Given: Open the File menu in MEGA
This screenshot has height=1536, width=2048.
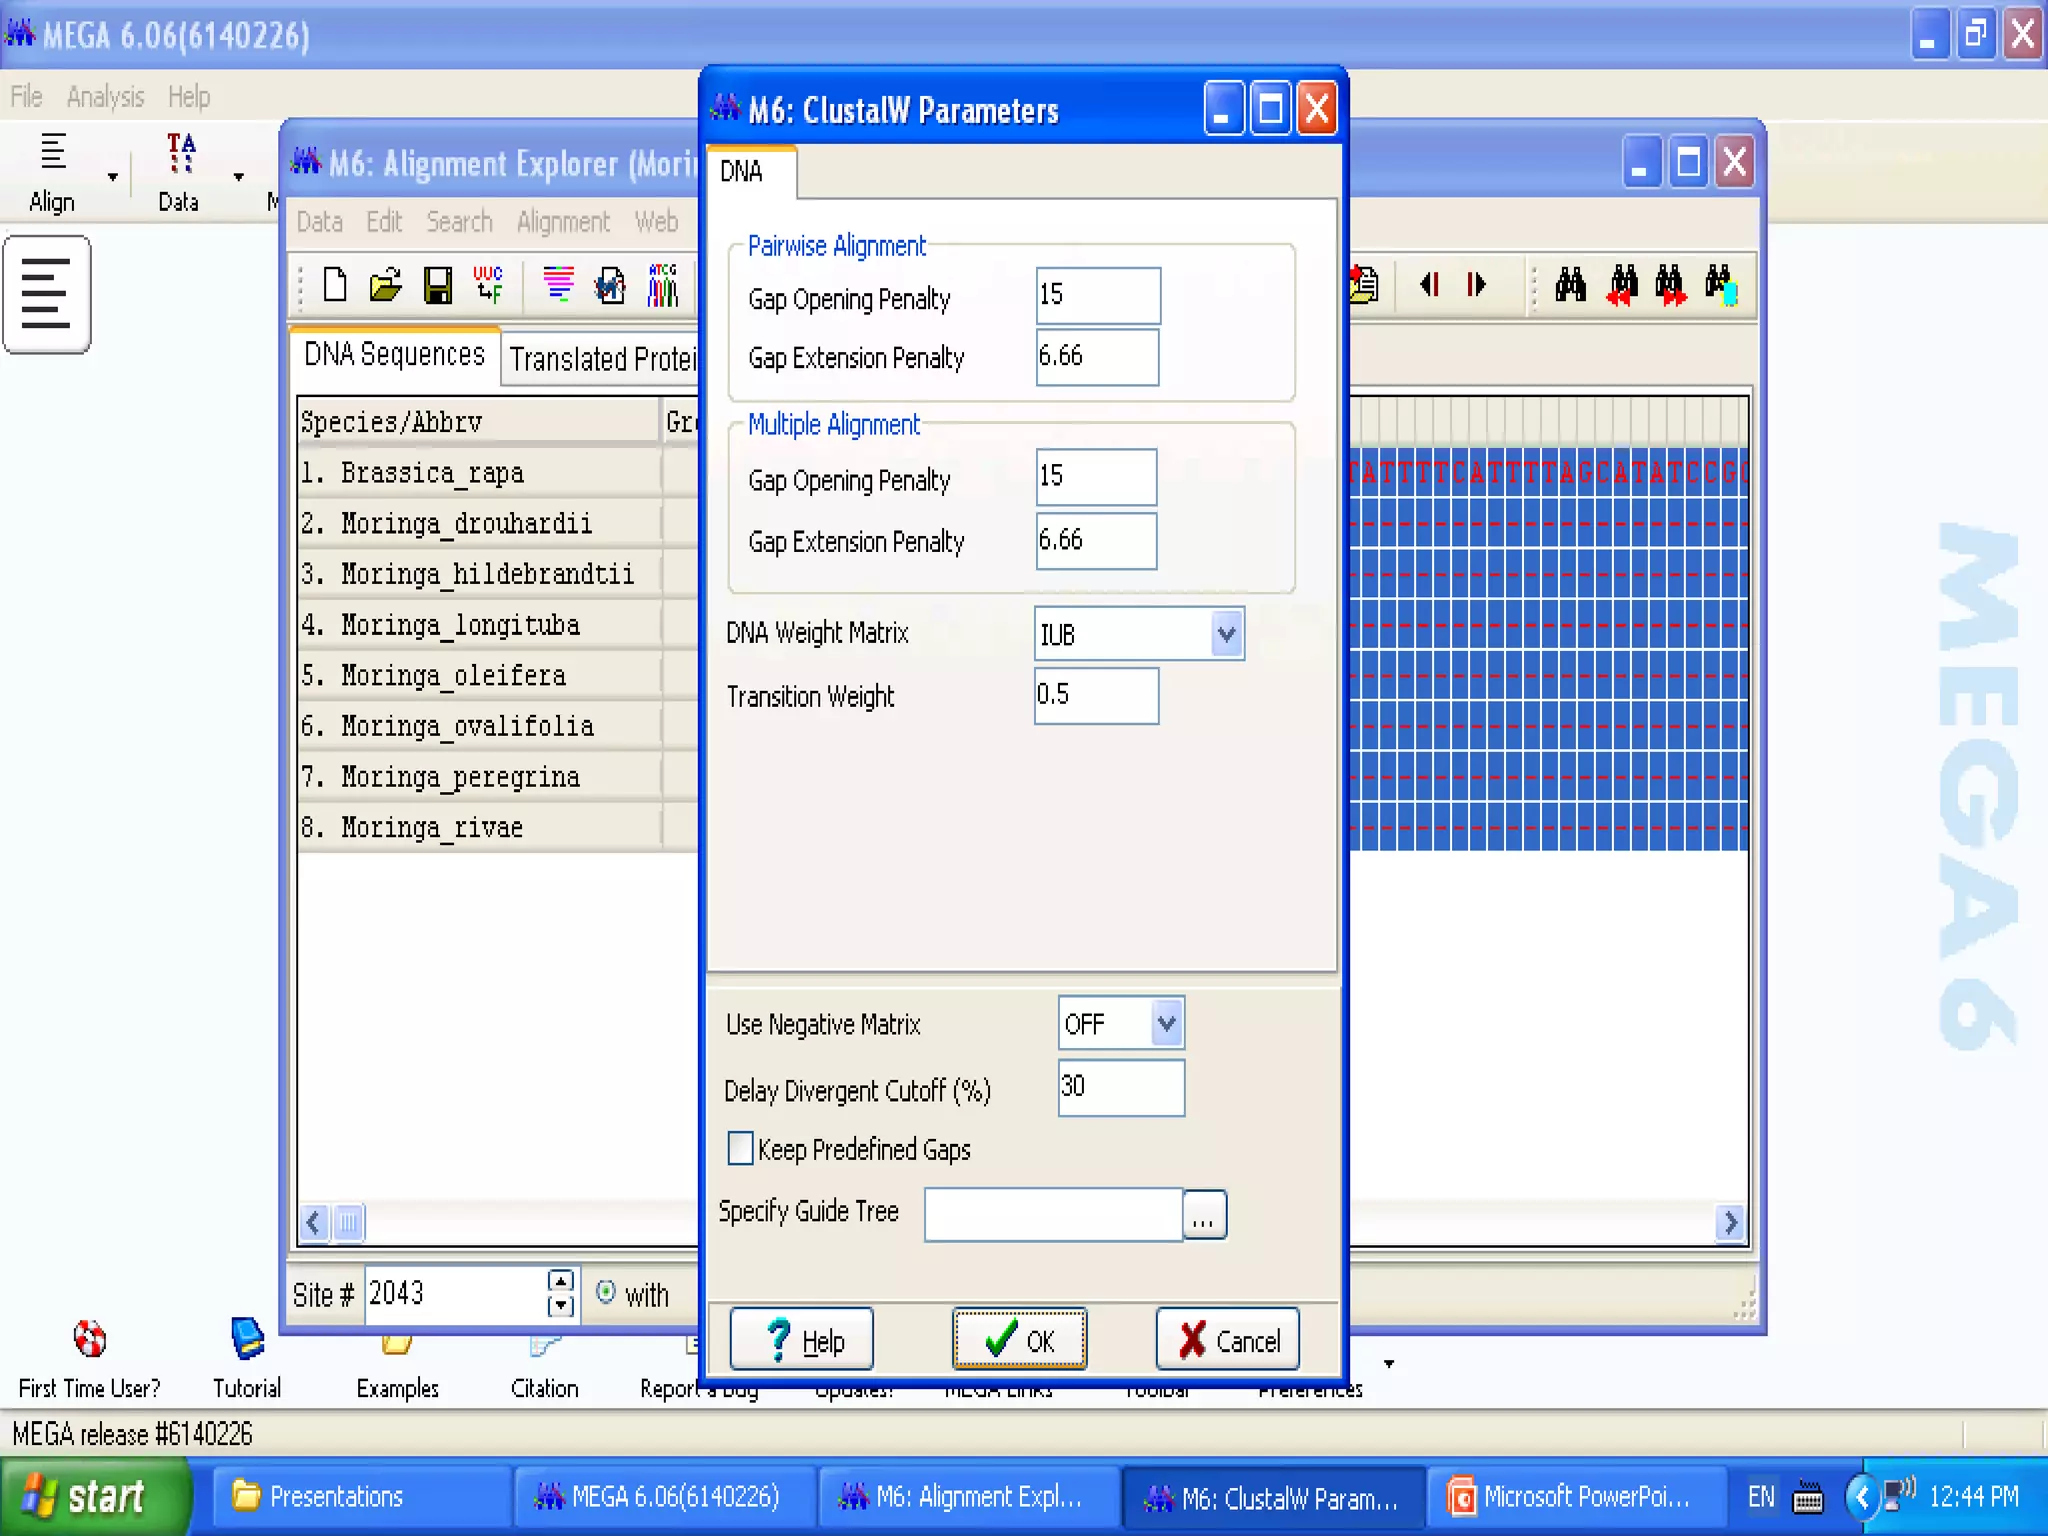Looking at the screenshot, I should [x=27, y=97].
